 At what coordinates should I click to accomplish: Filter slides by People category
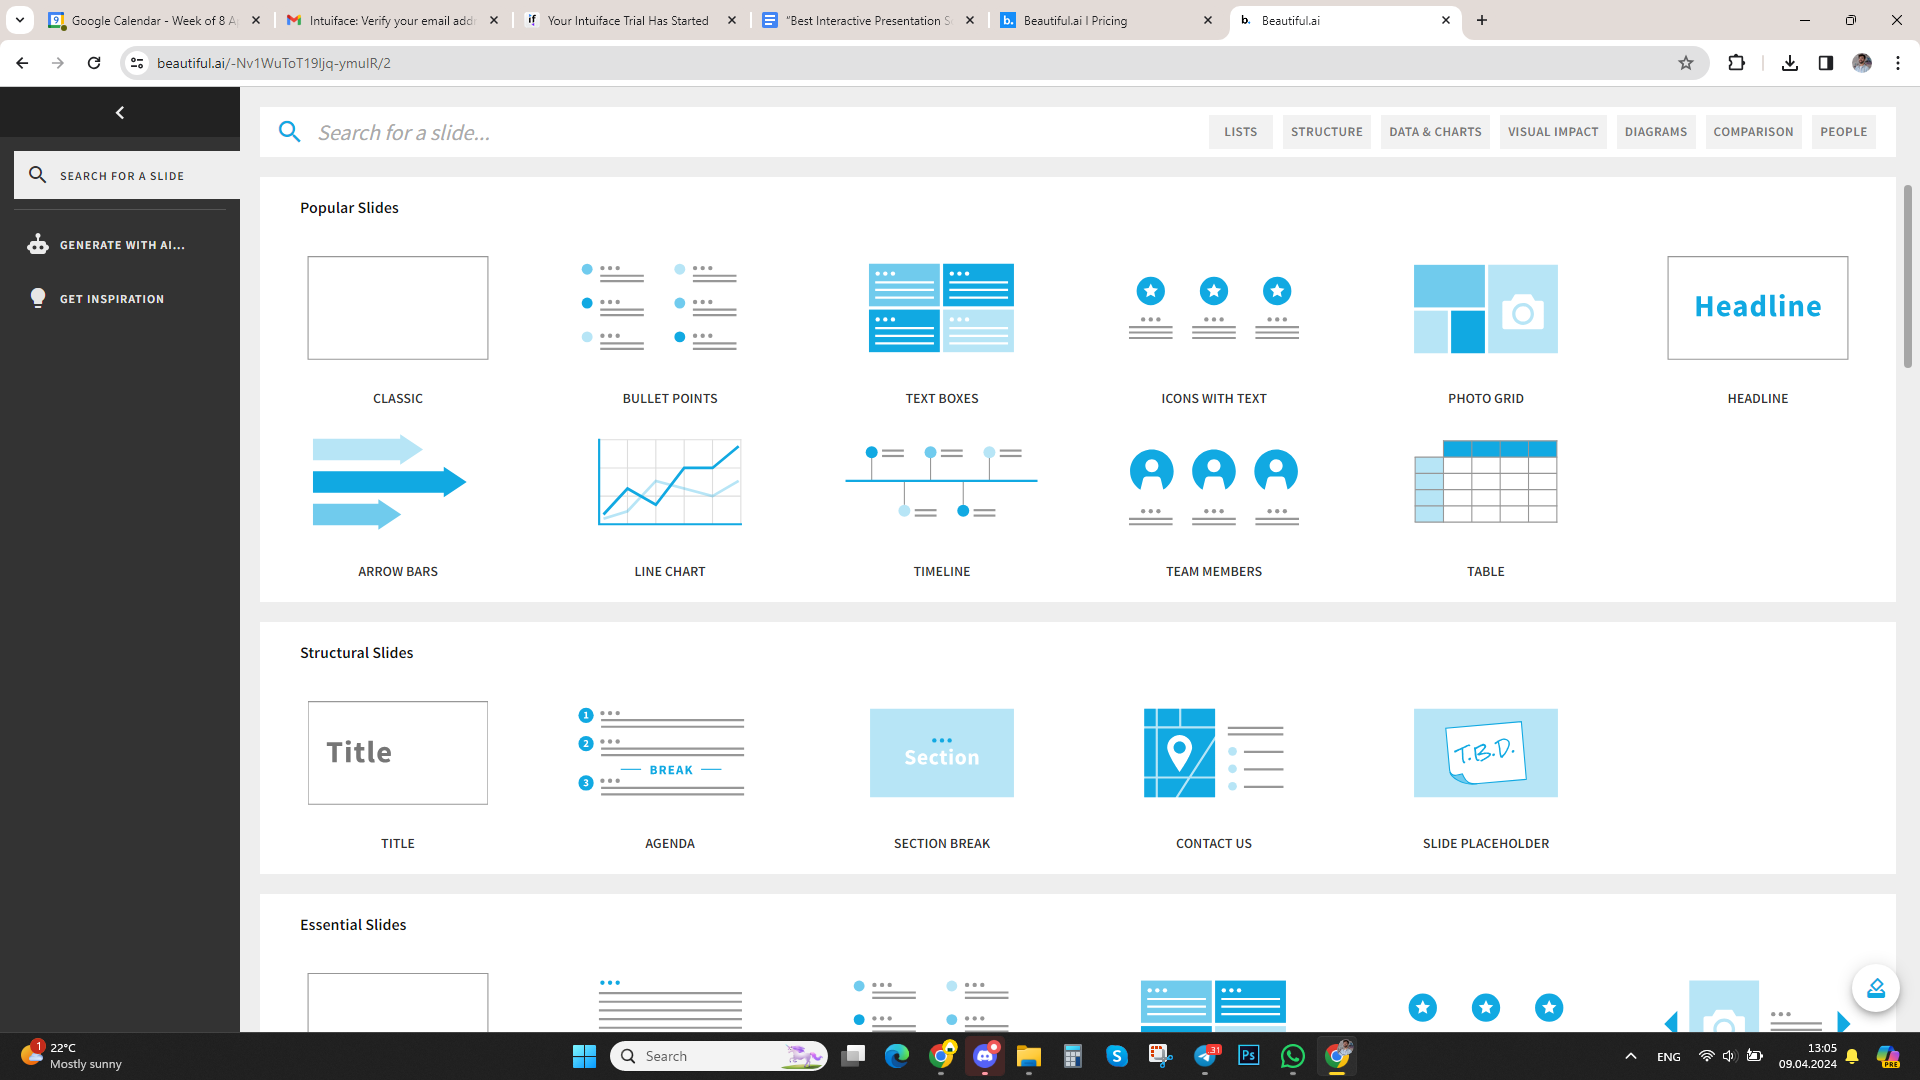click(x=1843, y=132)
